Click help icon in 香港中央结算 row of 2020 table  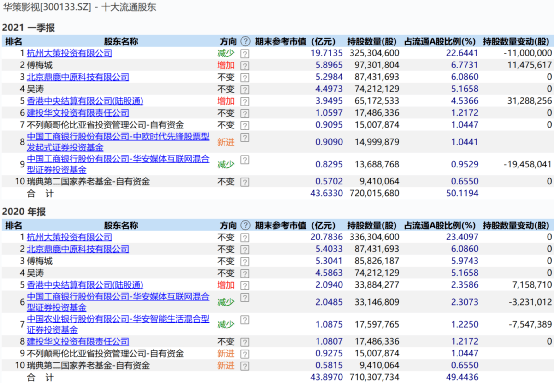pos(244,285)
